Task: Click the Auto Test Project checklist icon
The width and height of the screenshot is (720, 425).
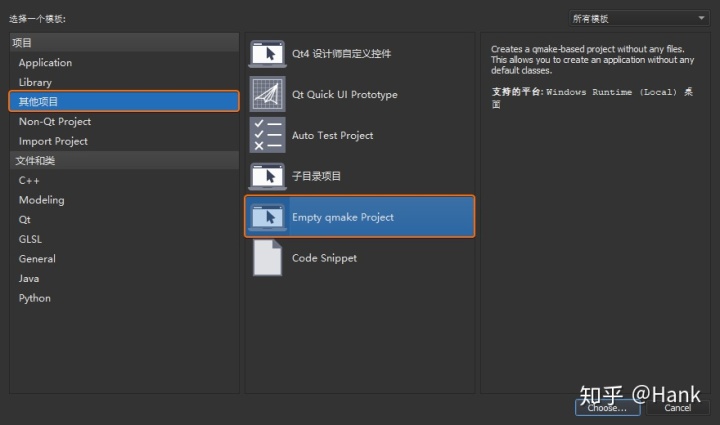Action: pyautogui.click(x=267, y=135)
